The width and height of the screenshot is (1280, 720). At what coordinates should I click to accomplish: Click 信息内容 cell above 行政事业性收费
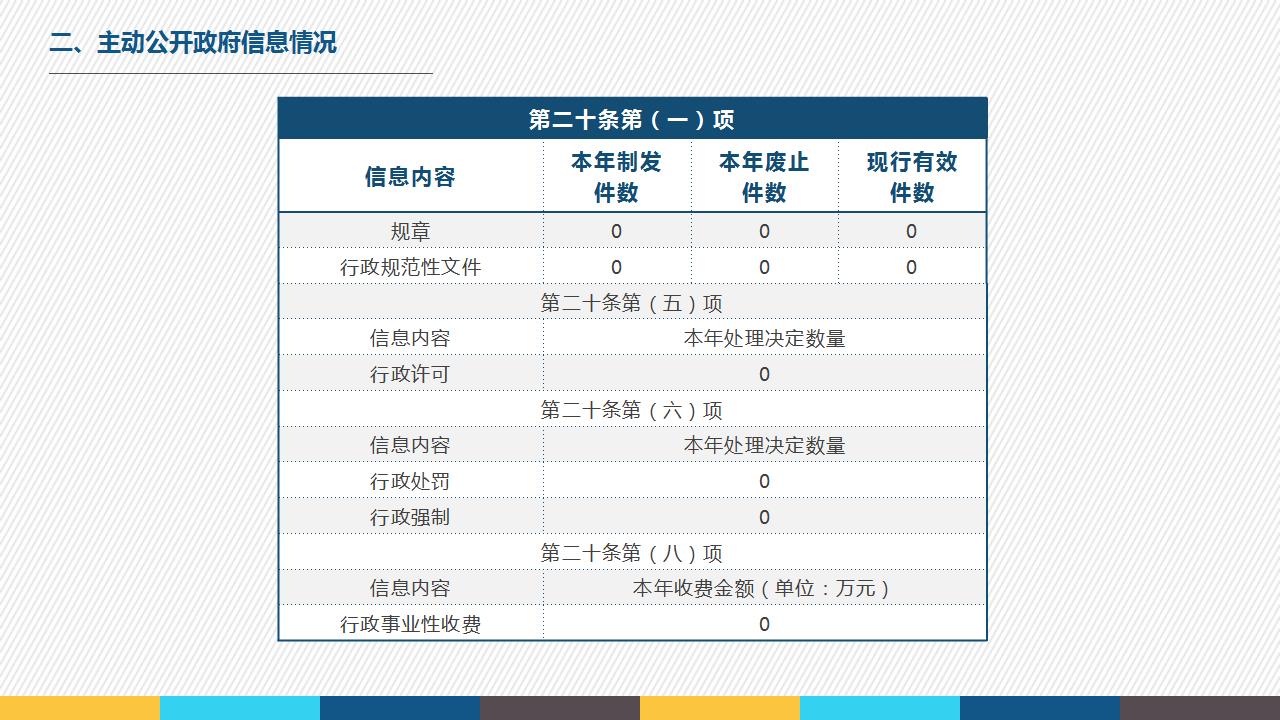[410, 588]
